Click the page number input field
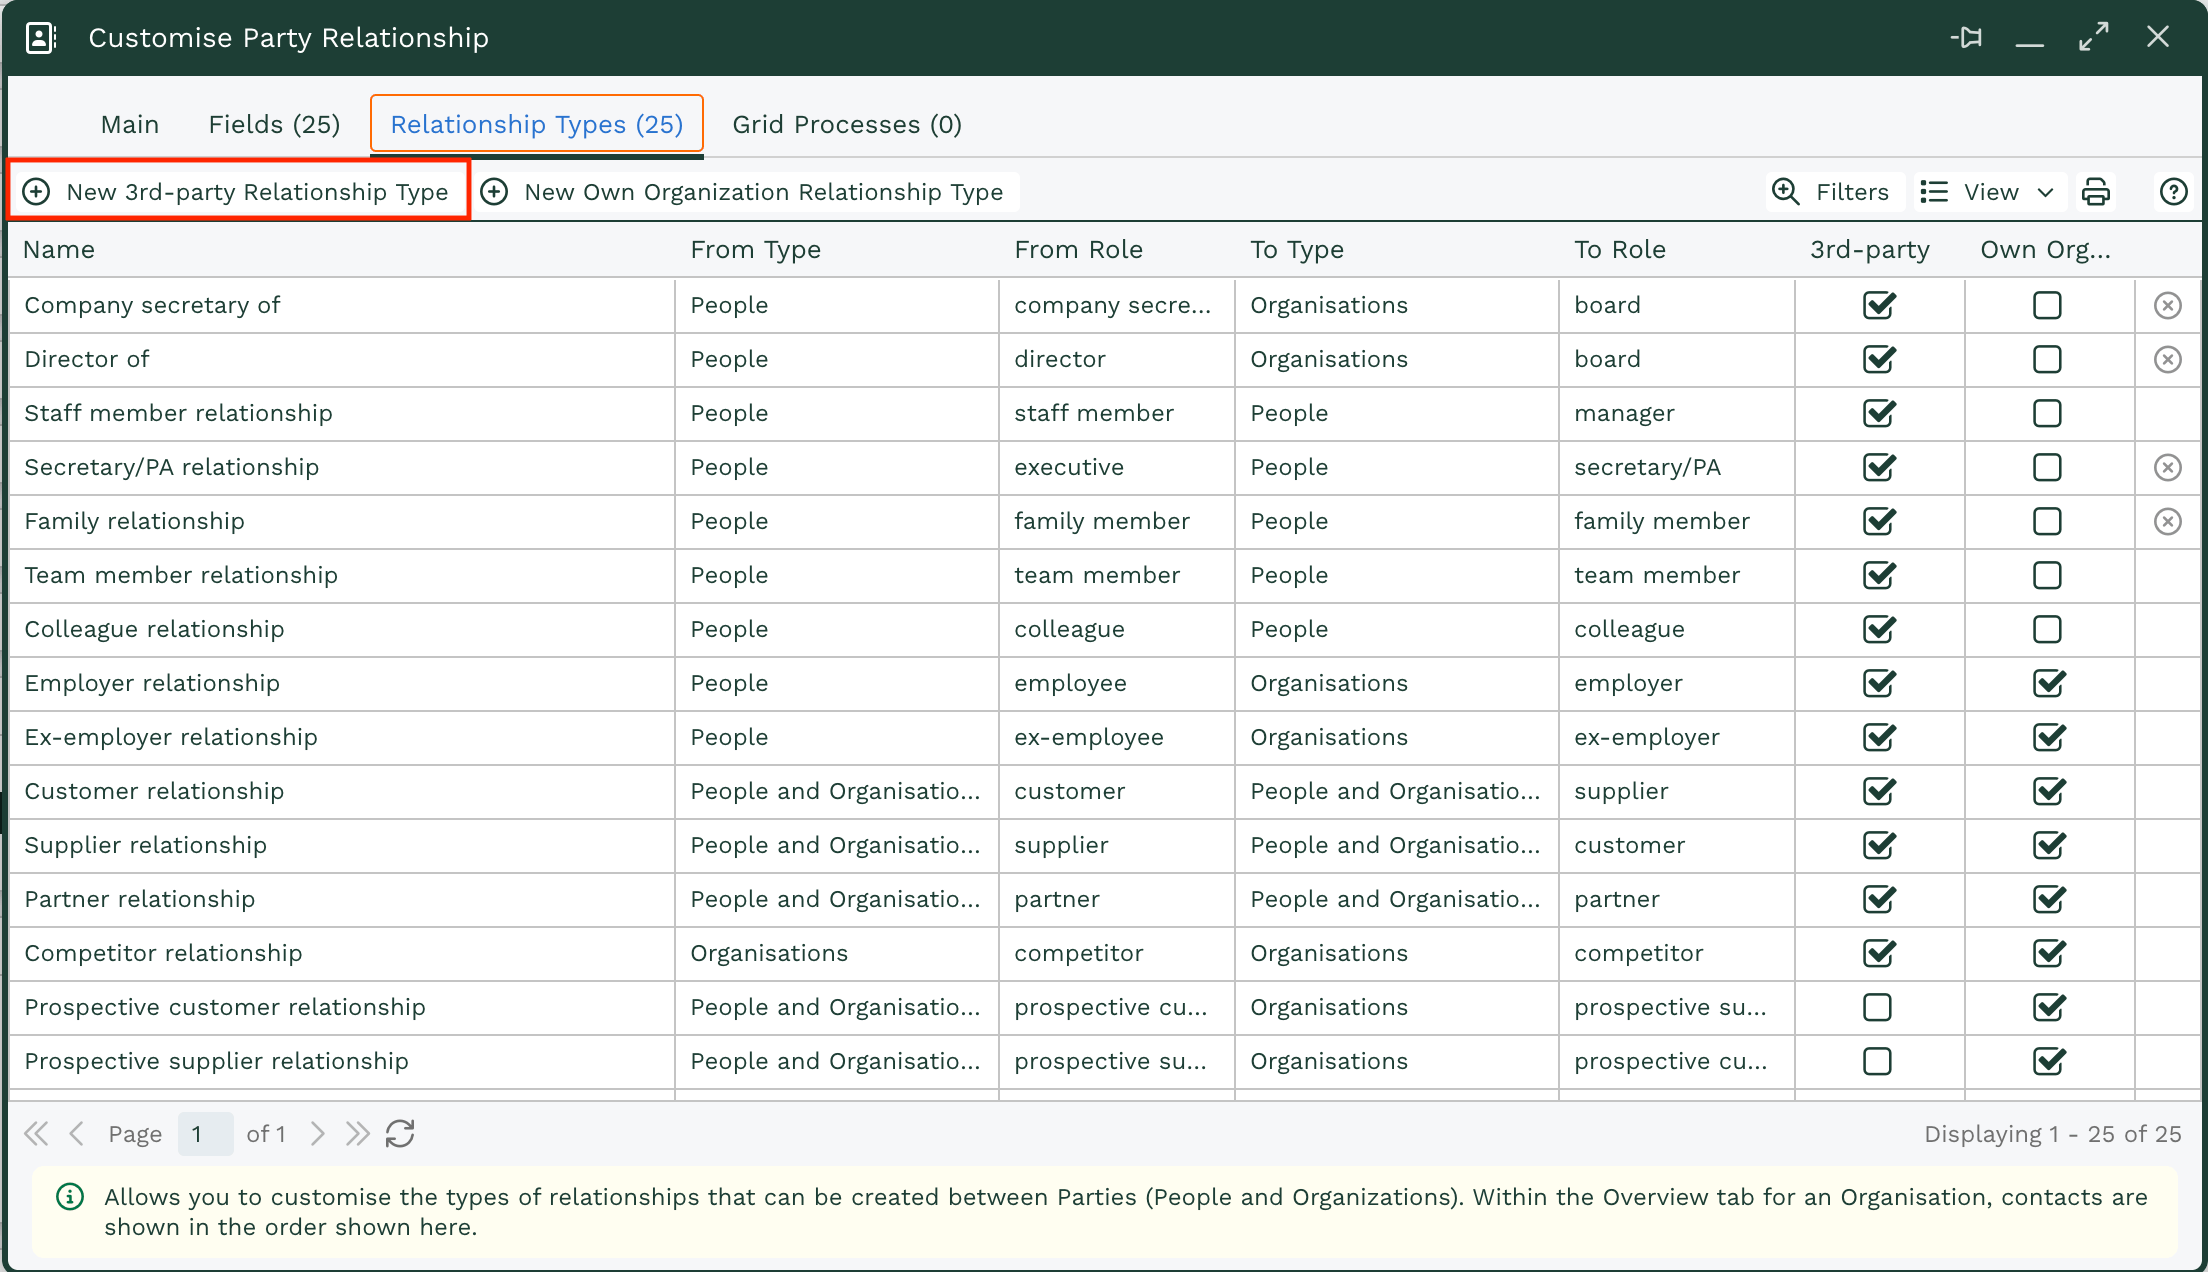 pos(206,1133)
